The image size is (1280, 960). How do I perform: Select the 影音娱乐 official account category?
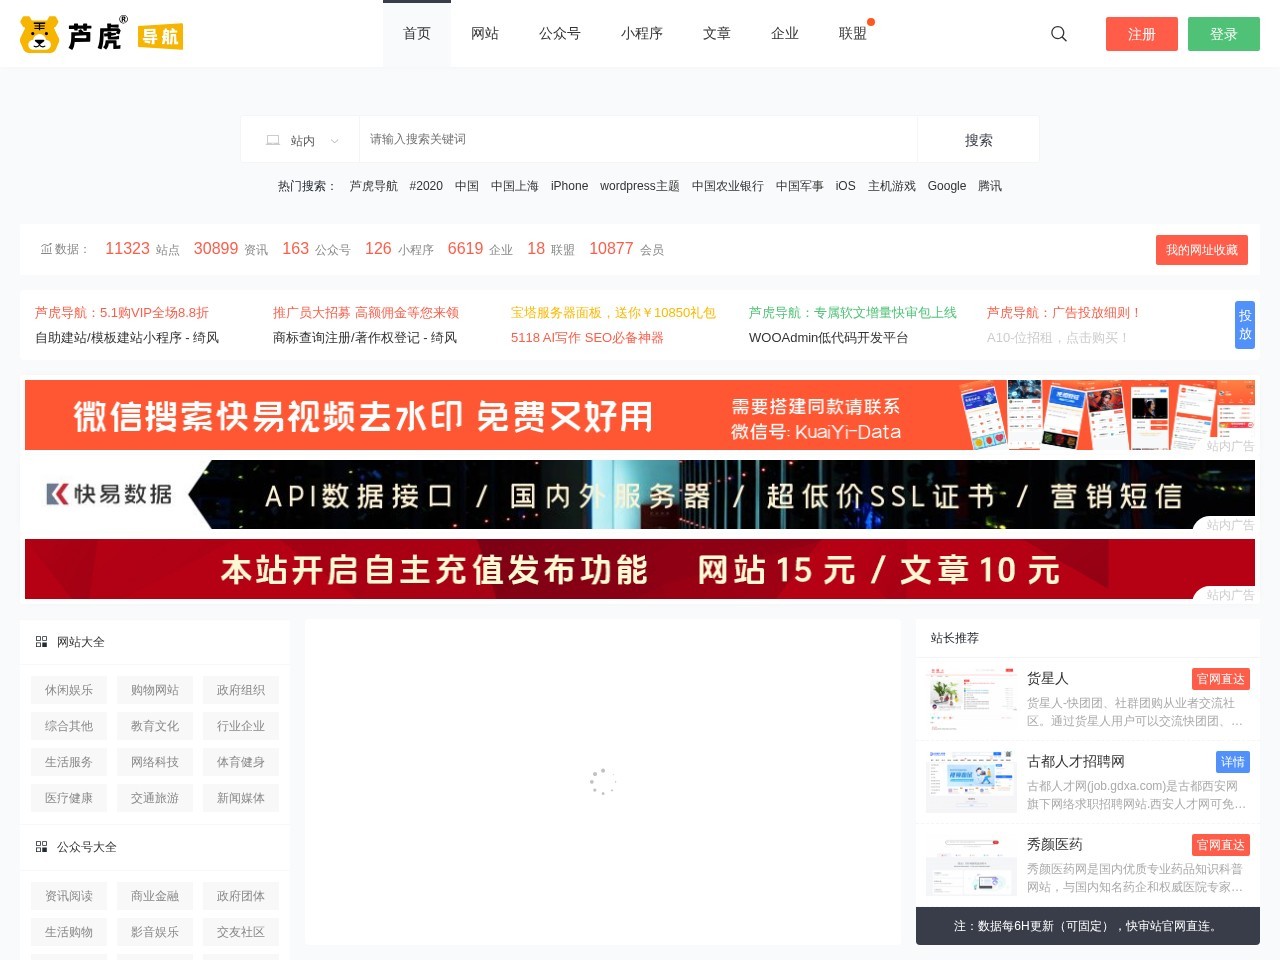coord(155,932)
